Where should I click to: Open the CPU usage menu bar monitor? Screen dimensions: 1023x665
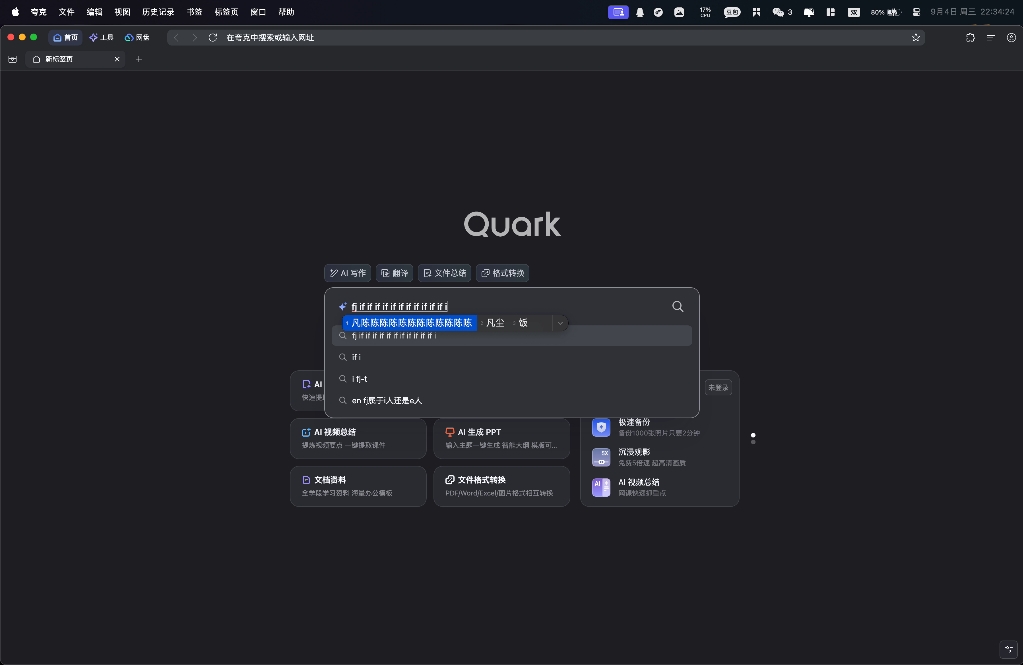coord(705,12)
